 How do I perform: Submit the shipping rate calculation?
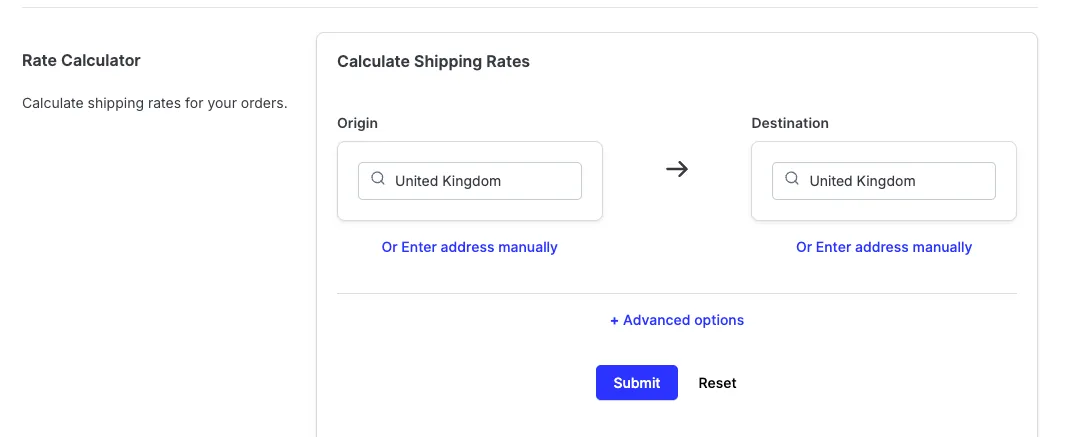(637, 383)
